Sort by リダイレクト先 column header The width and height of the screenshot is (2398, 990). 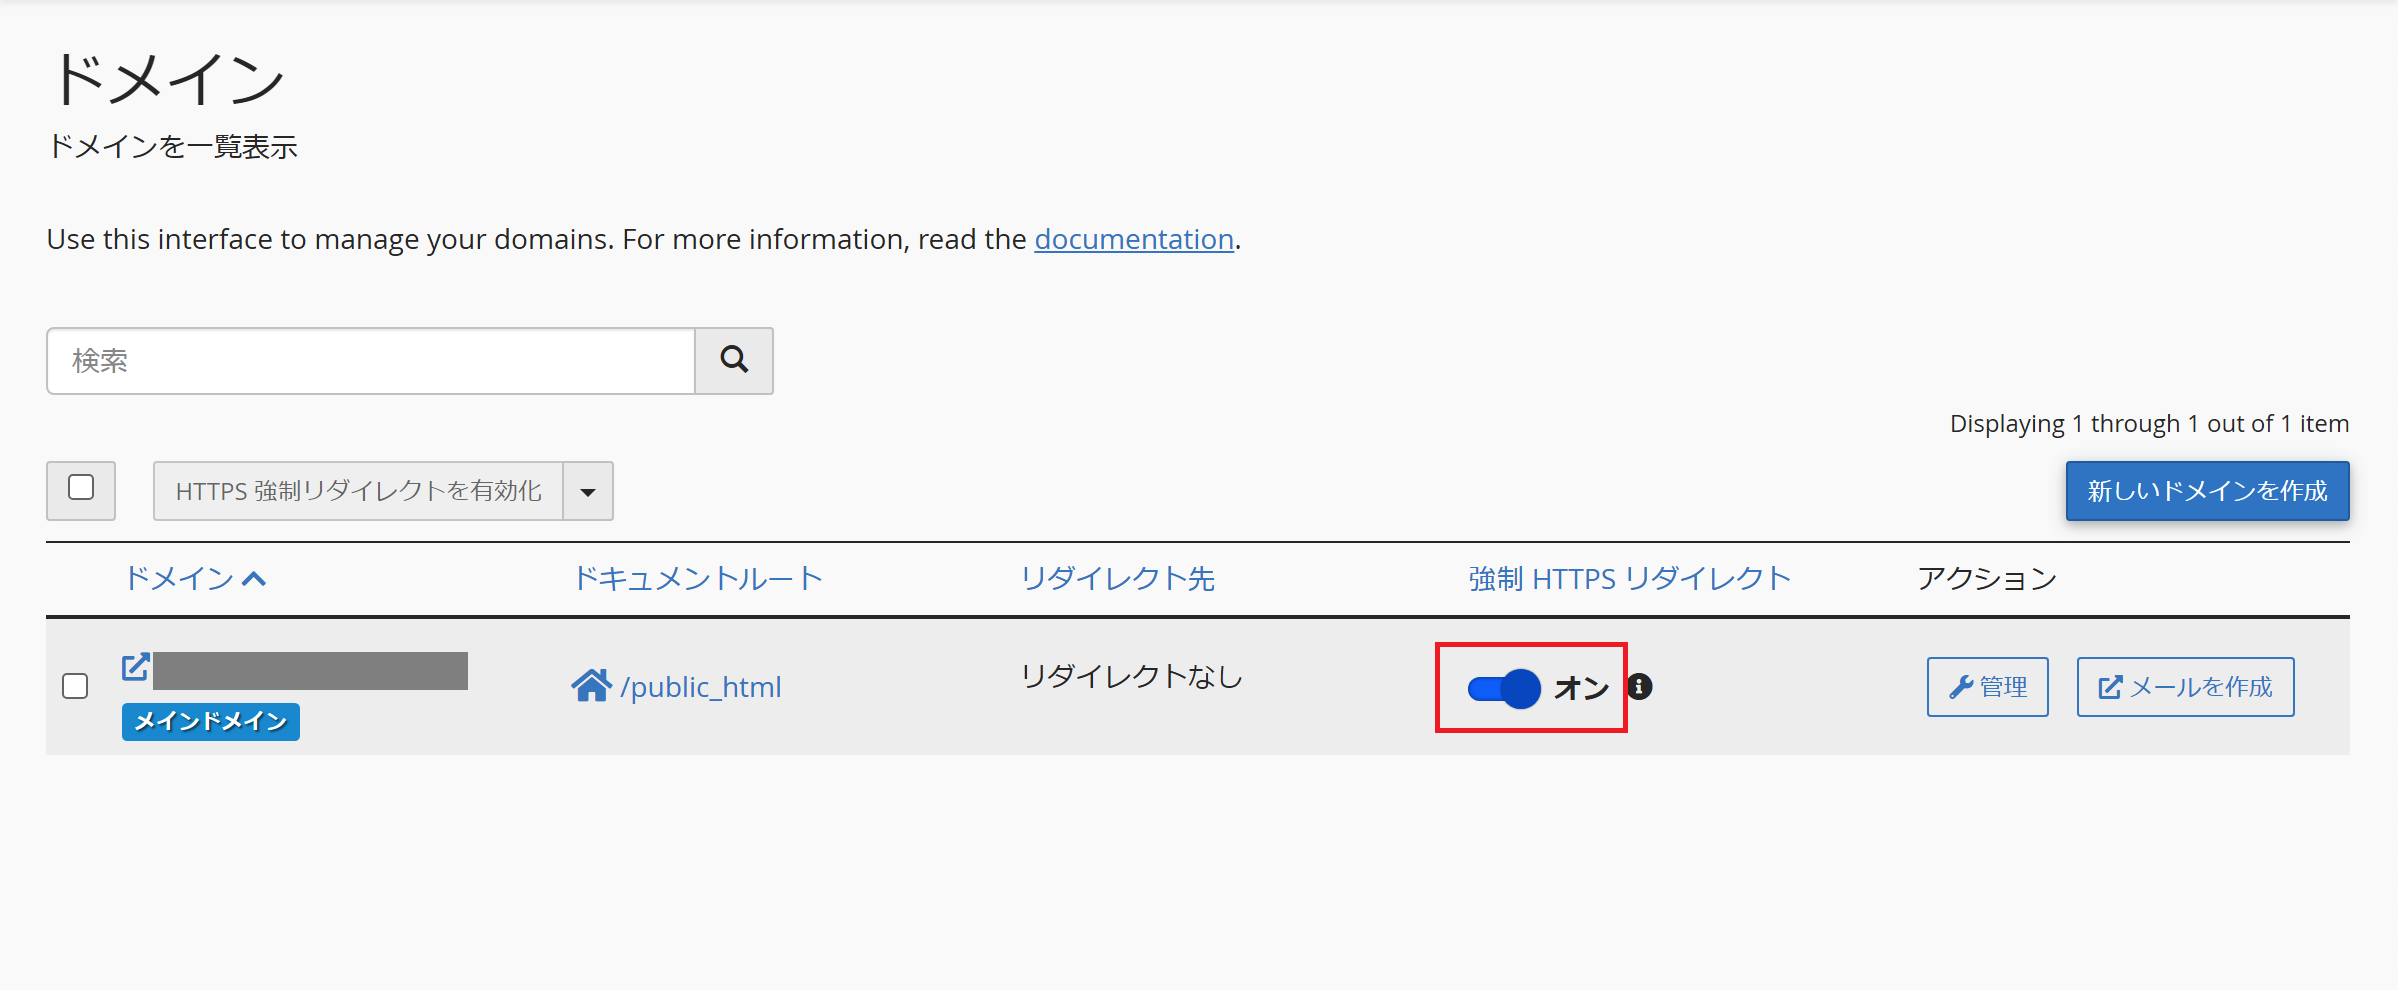click(x=1117, y=578)
